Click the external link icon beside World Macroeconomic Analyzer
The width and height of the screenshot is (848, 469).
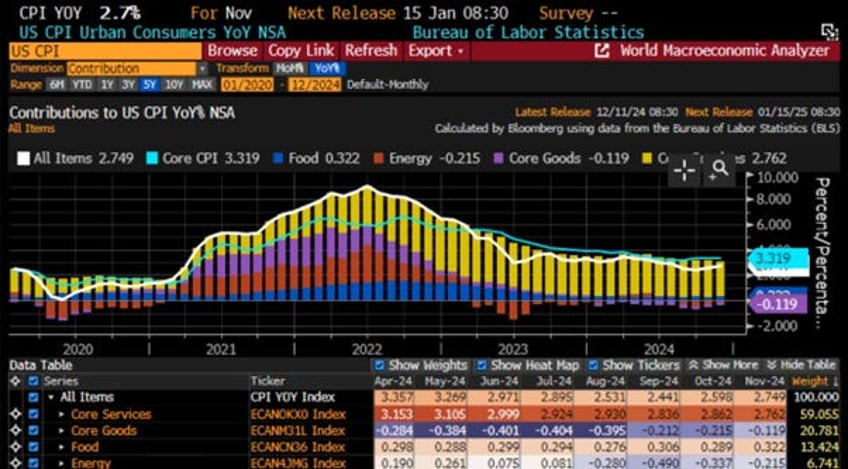click(x=601, y=51)
